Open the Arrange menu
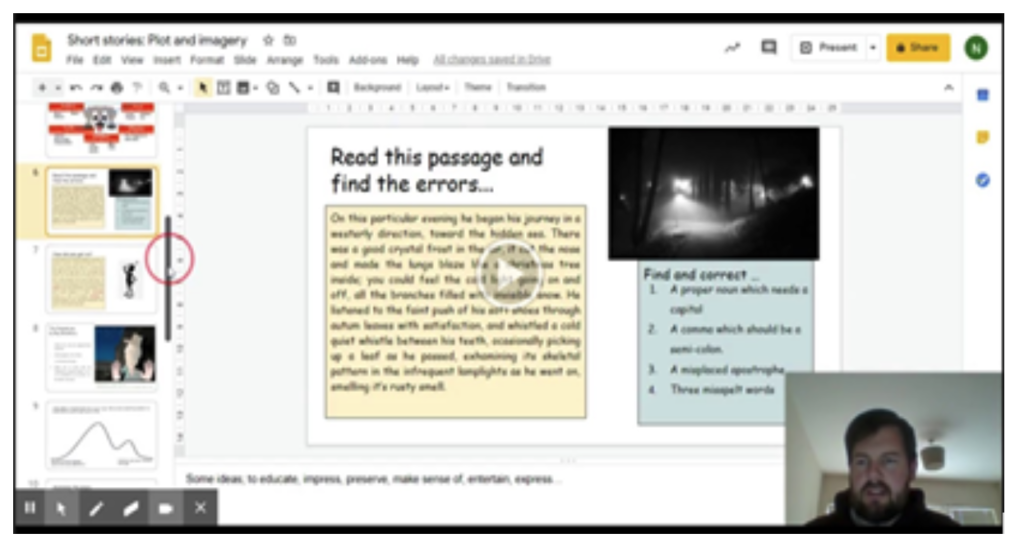 284,60
